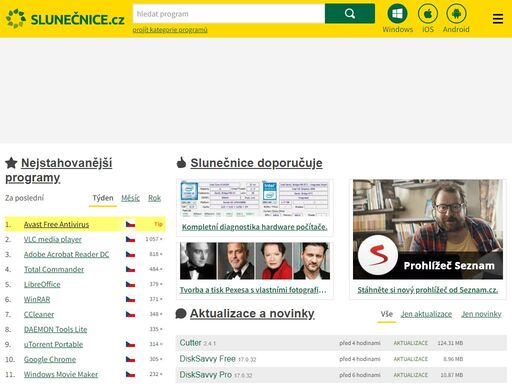Open the hamburger menu icon
The width and height of the screenshot is (512, 384).
click(x=498, y=19)
